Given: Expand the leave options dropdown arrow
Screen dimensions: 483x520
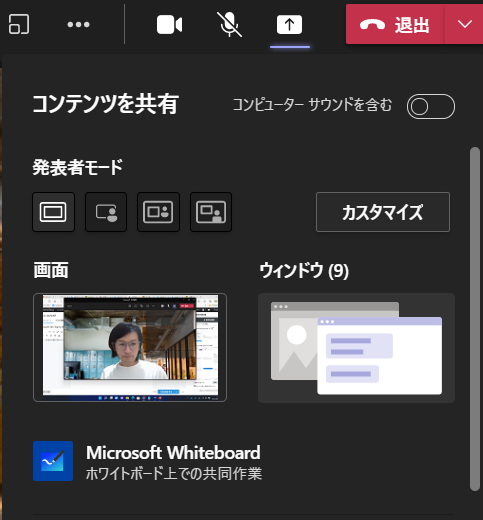Looking at the screenshot, I should 464,24.
